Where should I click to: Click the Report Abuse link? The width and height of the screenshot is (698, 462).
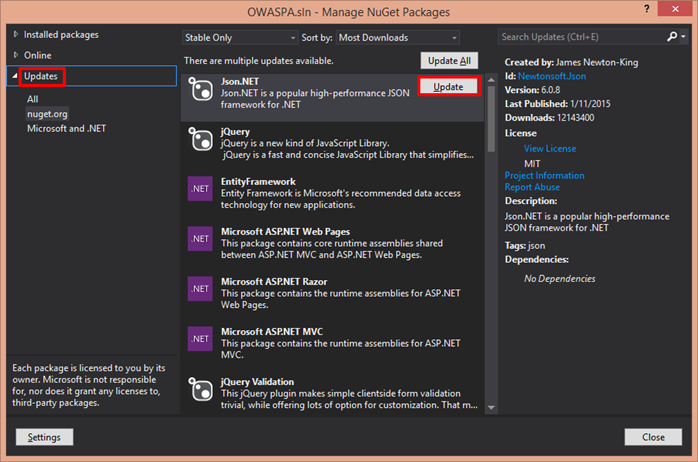pos(532,187)
